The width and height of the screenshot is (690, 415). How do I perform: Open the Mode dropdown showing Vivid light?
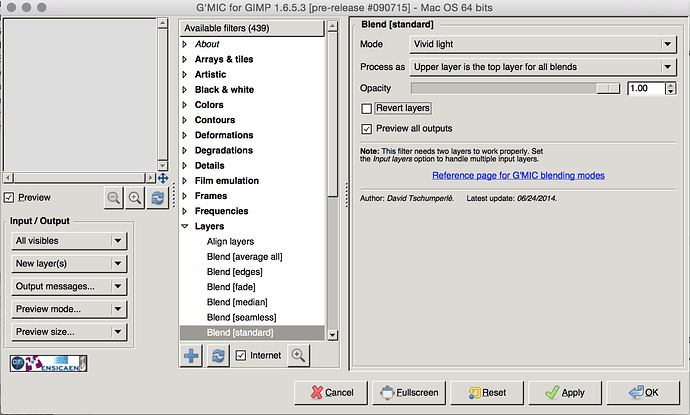pyautogui.click(x=543, y=44)
